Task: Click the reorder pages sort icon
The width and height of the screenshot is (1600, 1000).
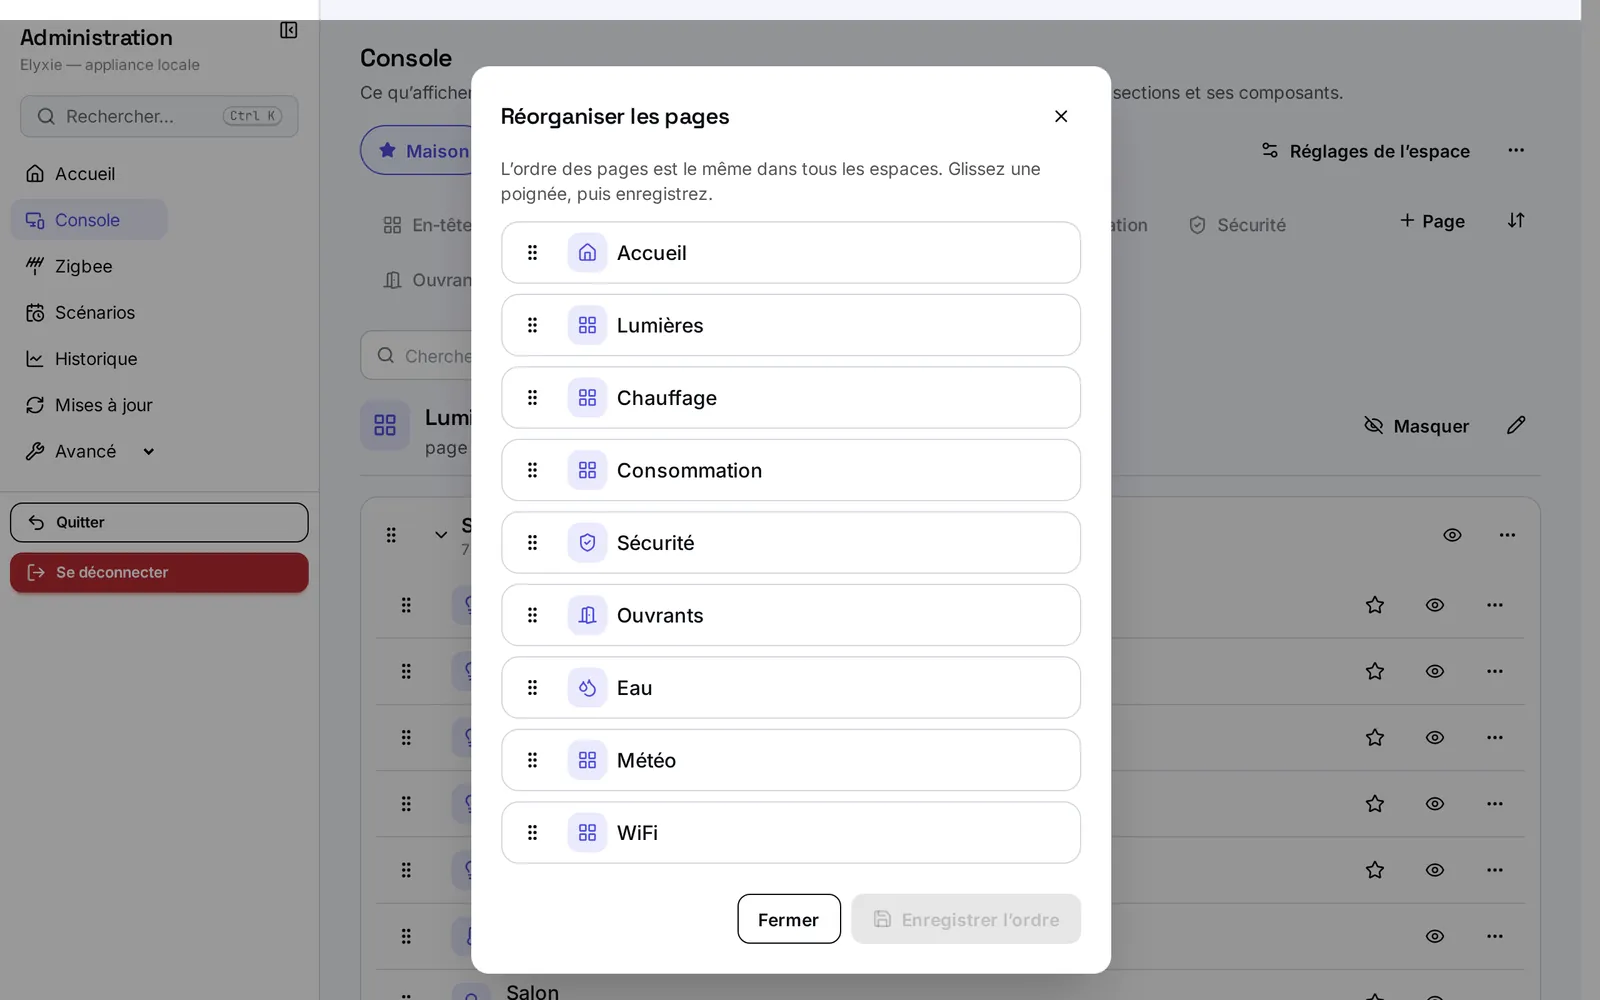Action: (1516, 220)
